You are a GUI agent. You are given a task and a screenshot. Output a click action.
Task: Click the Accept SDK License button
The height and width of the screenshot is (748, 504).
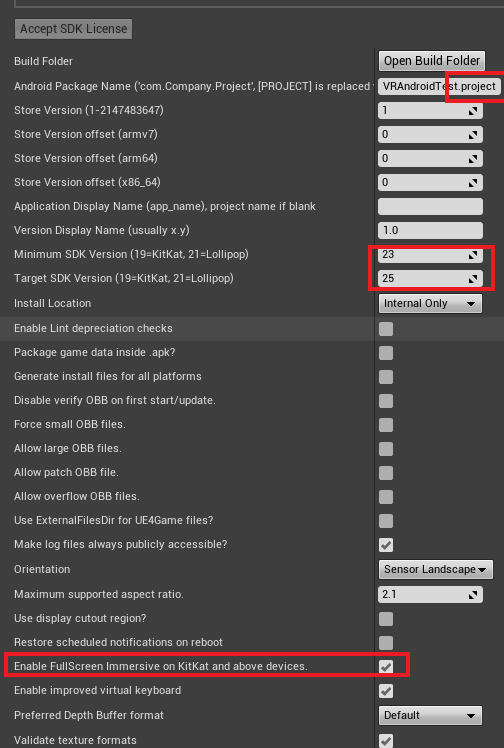click(x=73, y=29)
